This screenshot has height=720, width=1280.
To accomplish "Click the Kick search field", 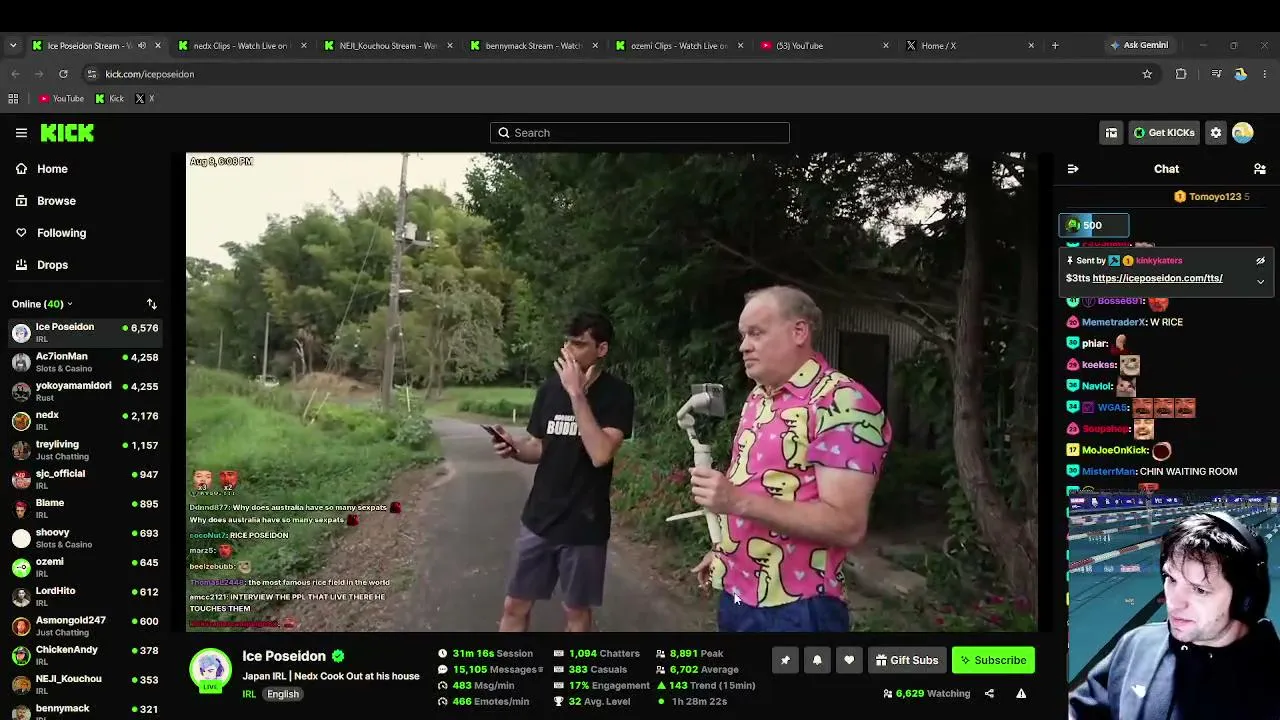I will (x=640, y=133).
